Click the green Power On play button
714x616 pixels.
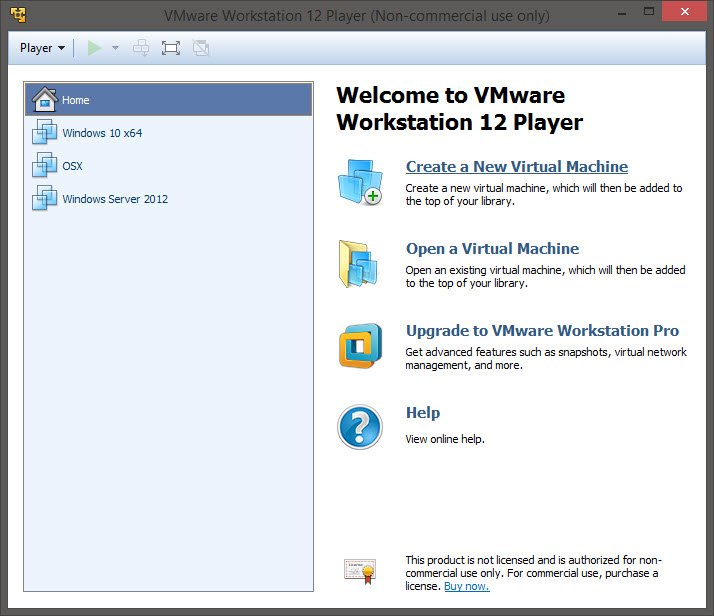(x=94, y=48)
